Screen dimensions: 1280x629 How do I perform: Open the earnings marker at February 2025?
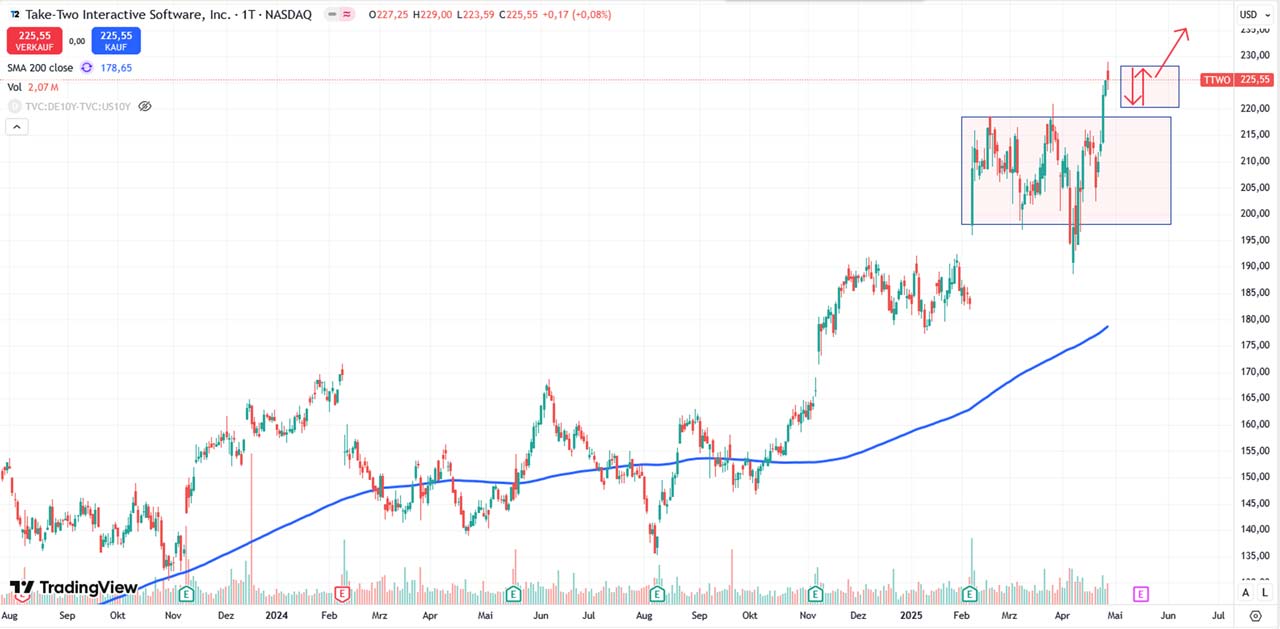(970, 593)
